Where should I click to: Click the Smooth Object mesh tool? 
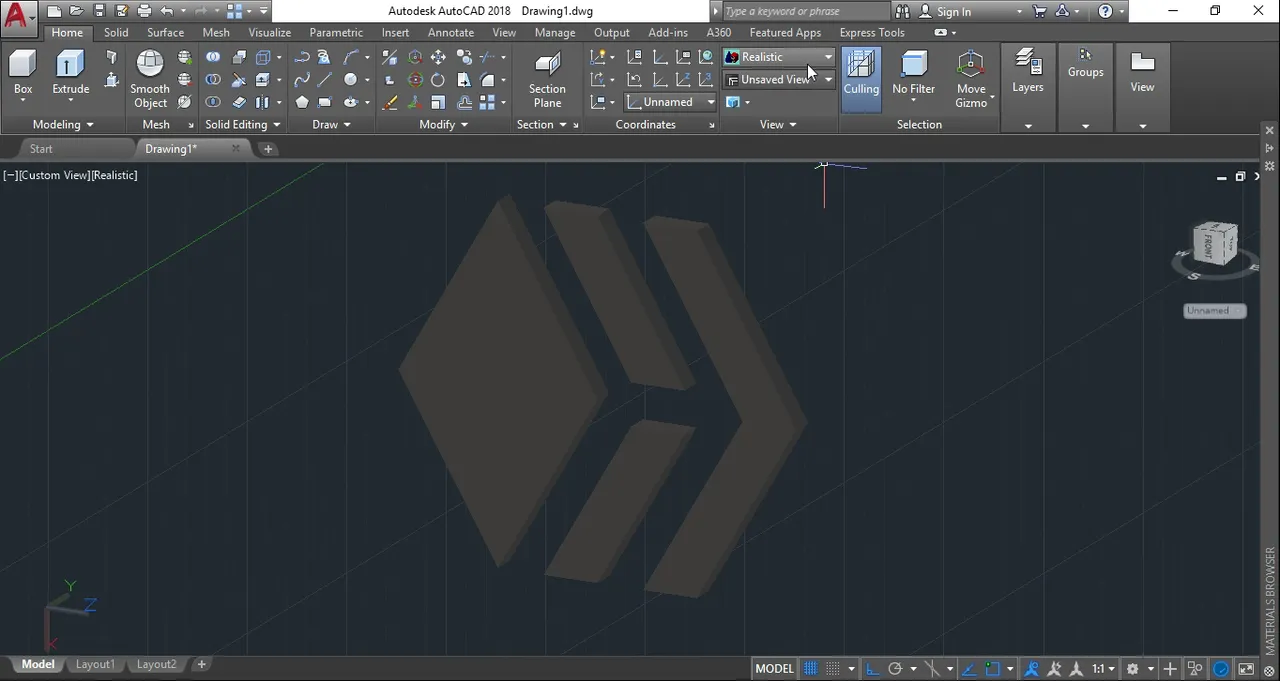click(150, 80)
